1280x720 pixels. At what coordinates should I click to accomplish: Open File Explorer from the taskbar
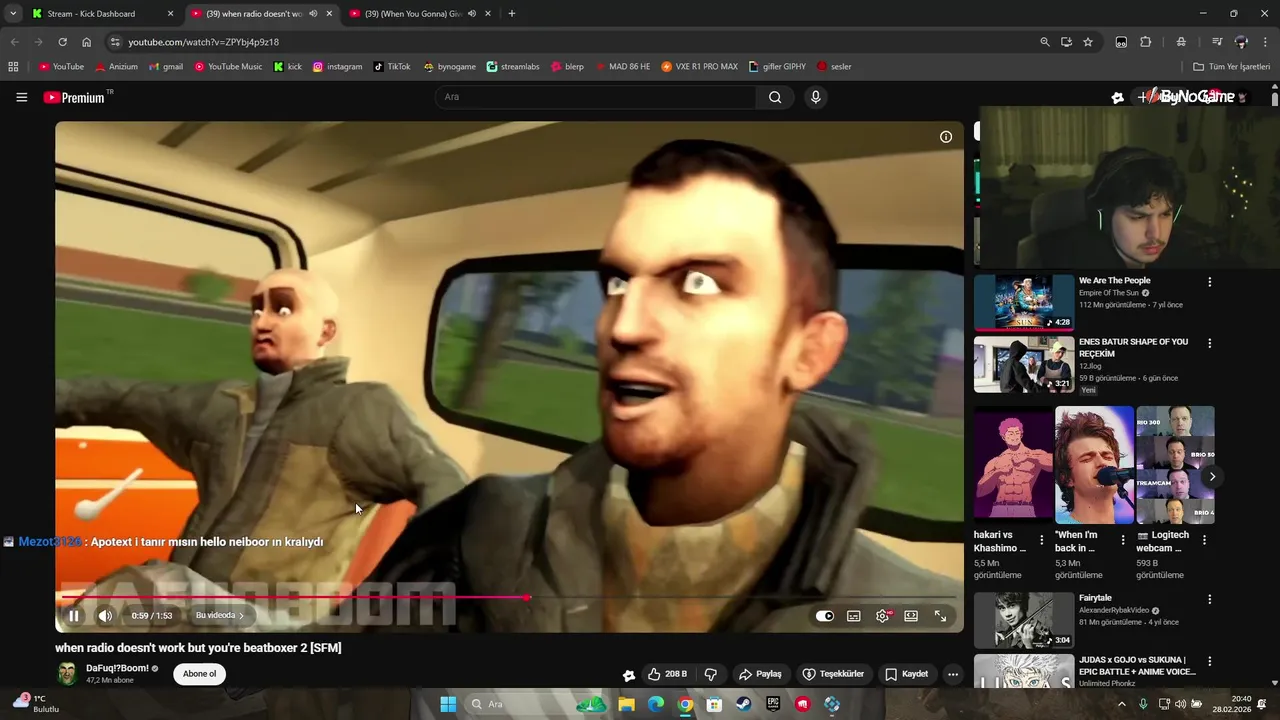627,704
